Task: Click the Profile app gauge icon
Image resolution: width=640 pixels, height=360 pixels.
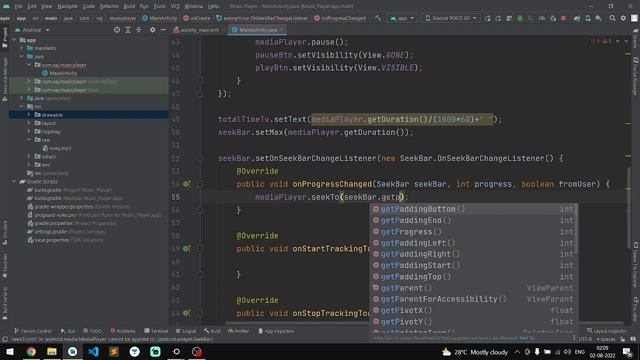Action: tap(542, 18)
